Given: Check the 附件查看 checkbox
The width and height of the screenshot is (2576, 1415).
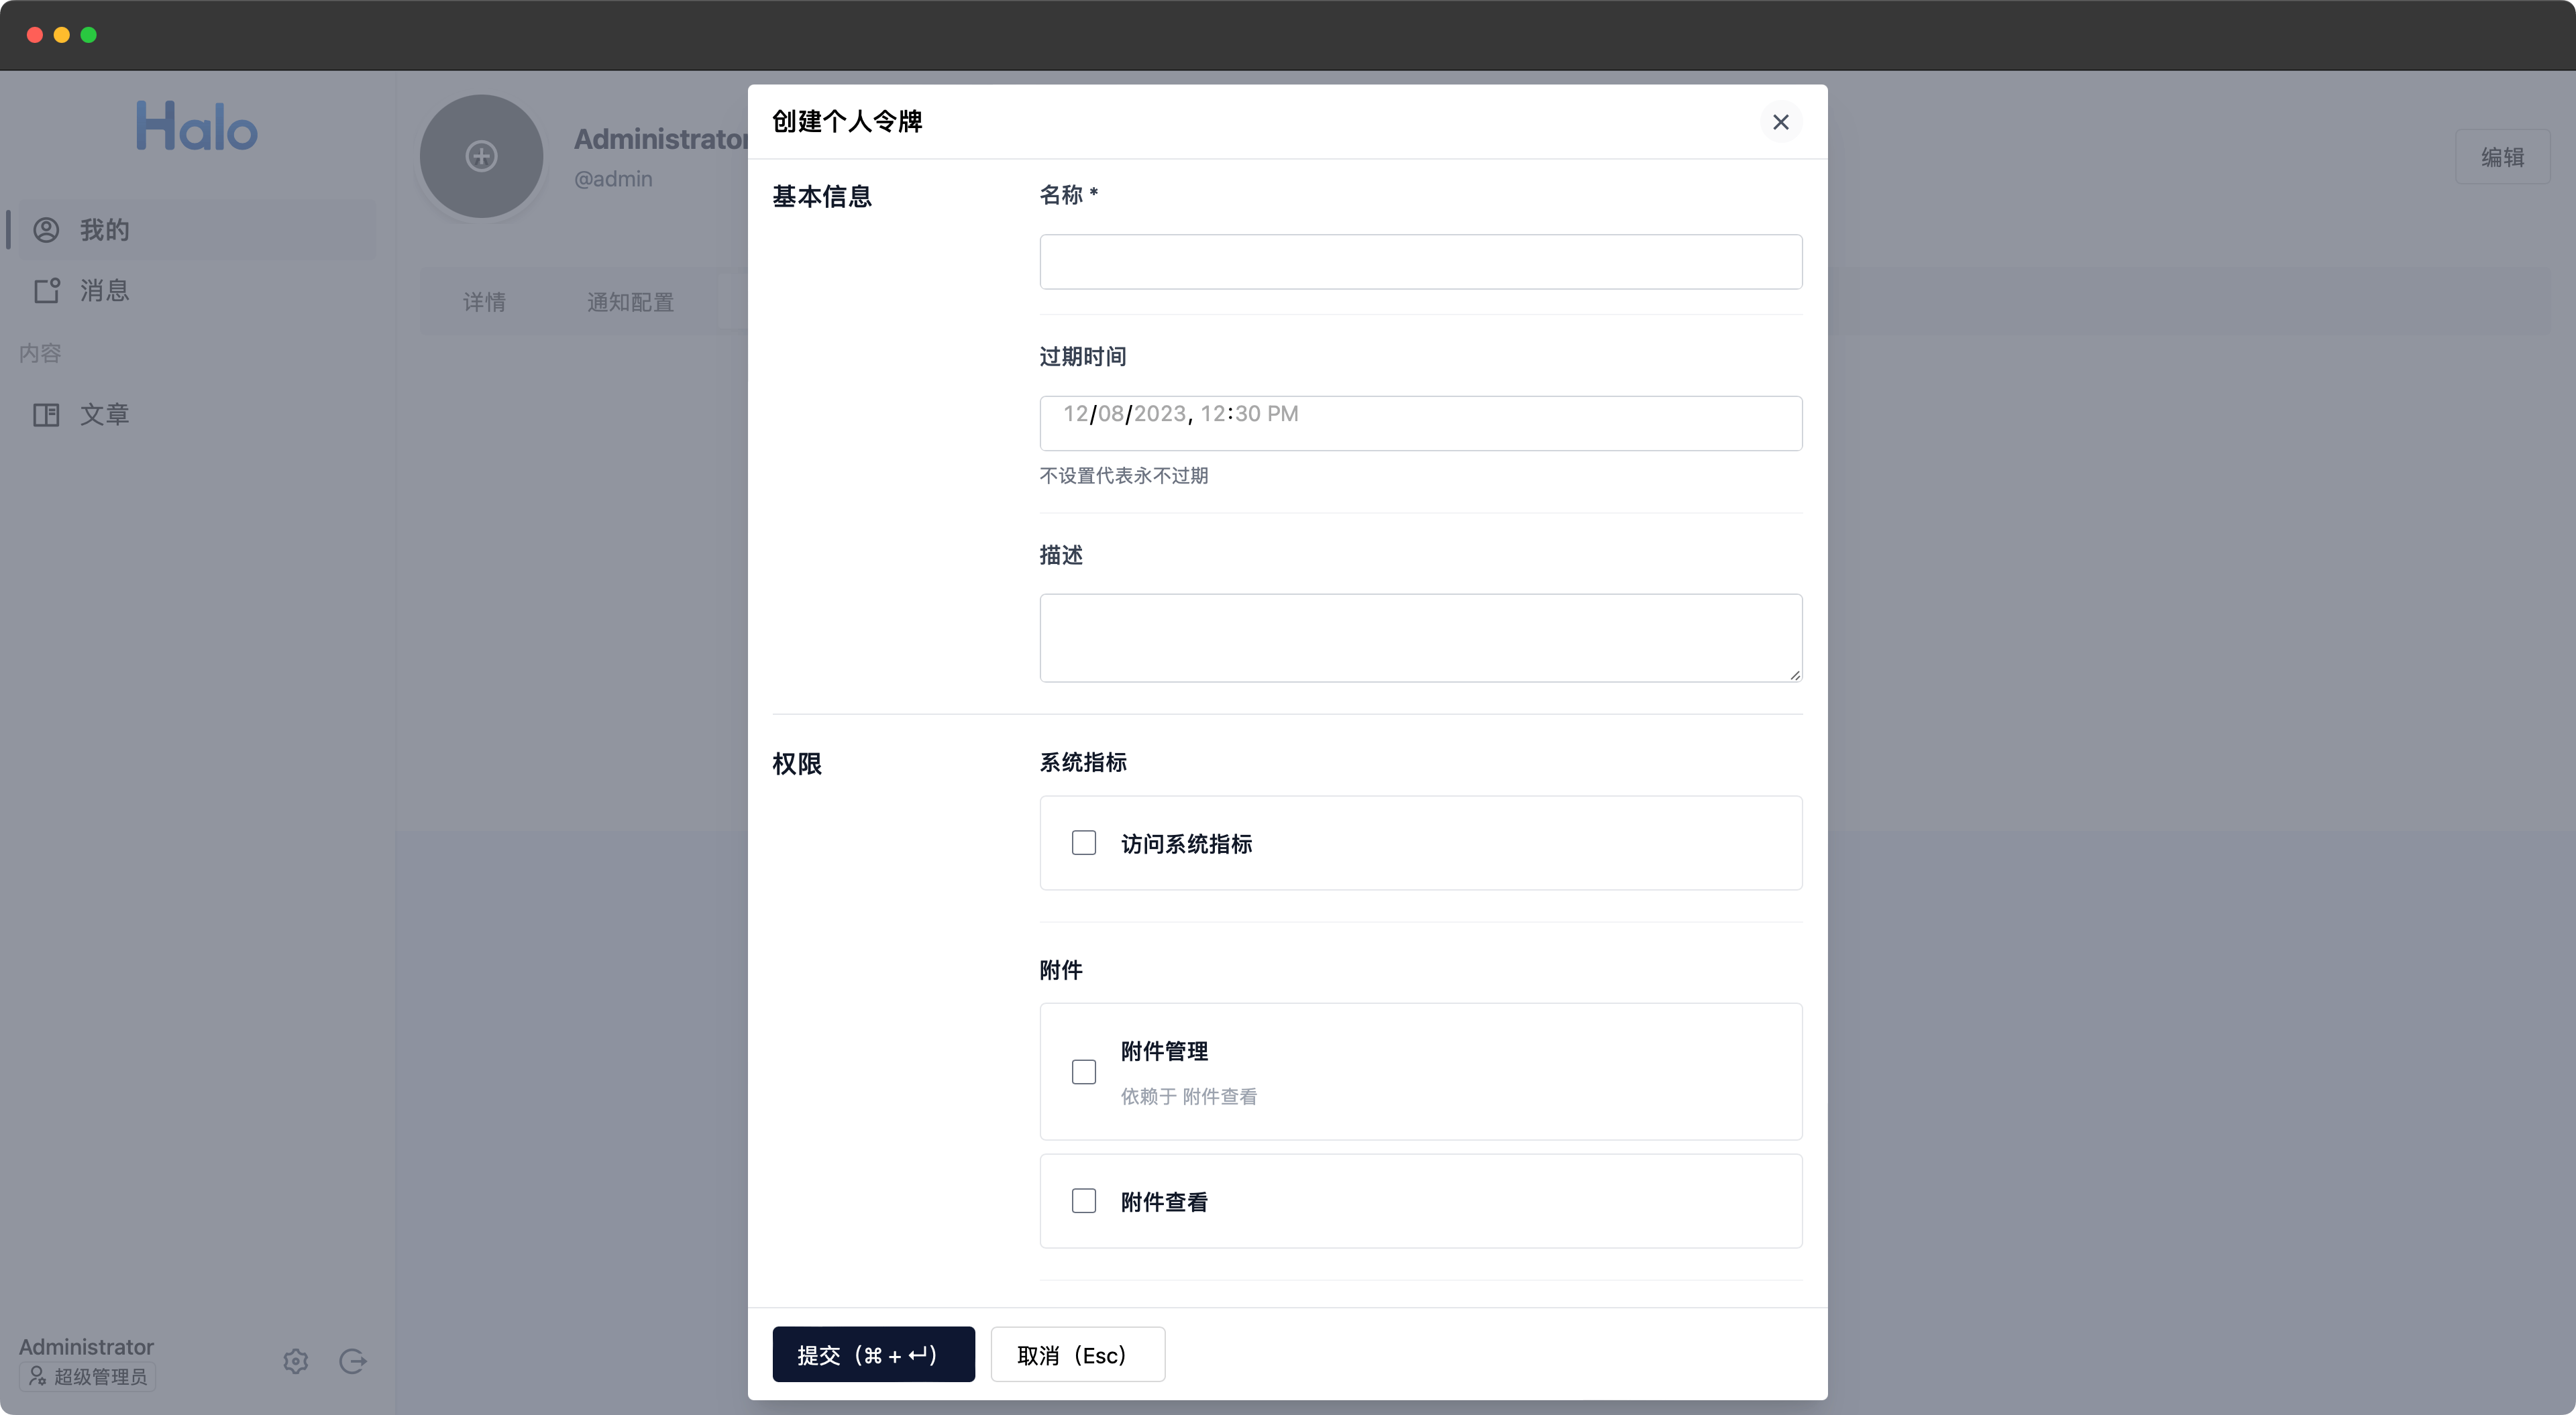Looking at the screenshot, I should click(x=1084, y=1201).
